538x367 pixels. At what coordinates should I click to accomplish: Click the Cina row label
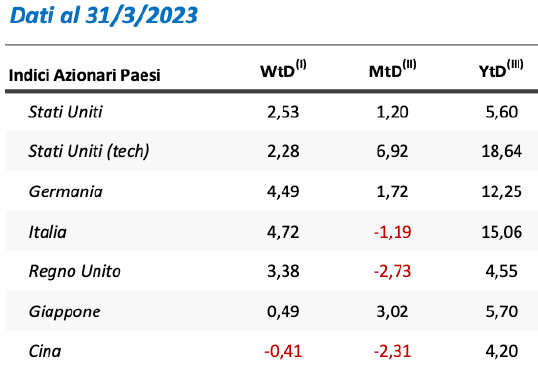coord(45,351)
